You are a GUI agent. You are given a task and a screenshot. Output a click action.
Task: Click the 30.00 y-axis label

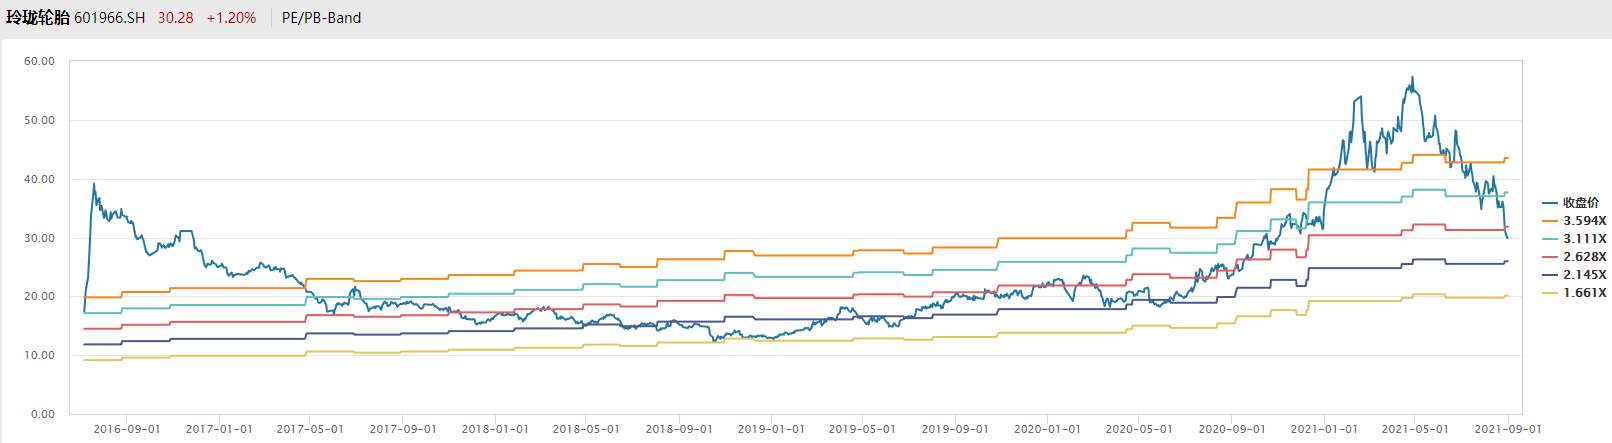40,238
